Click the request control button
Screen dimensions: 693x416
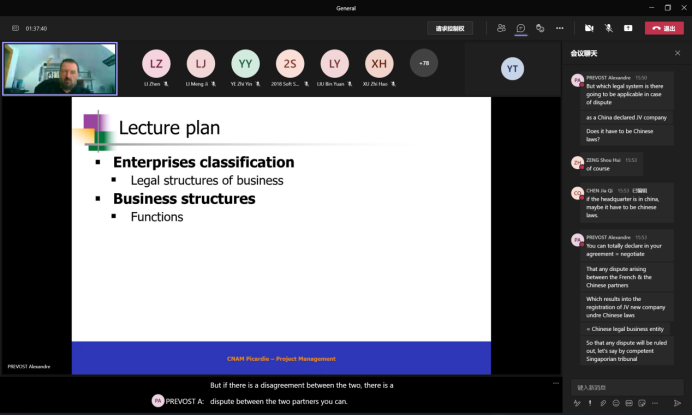(450, 28)
